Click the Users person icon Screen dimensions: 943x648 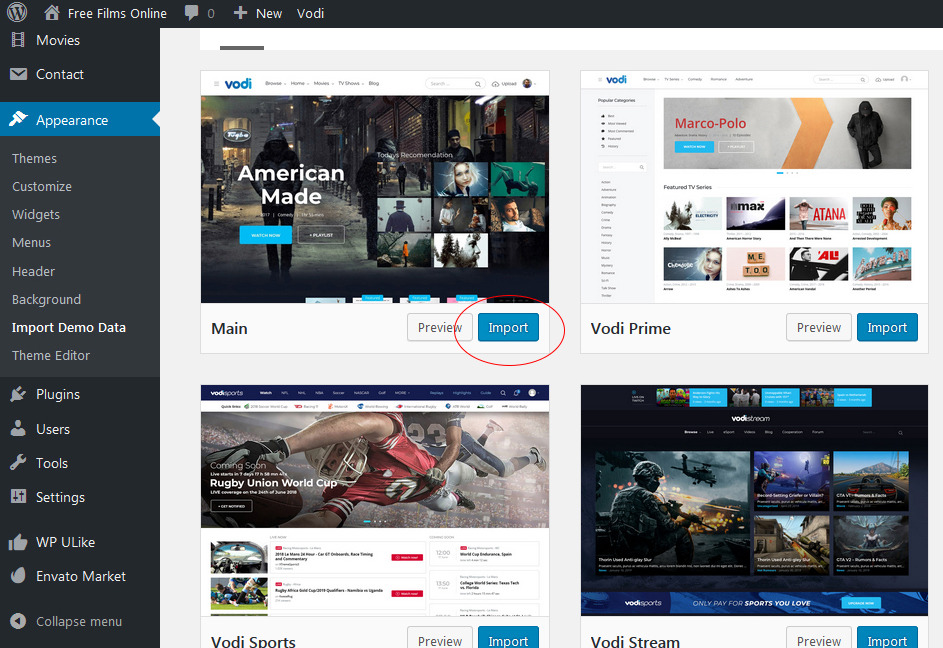[19, 428]
